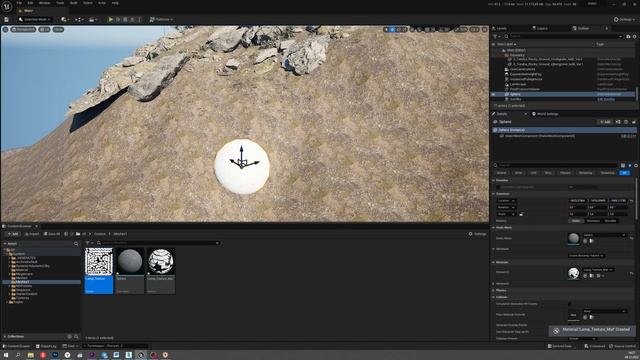
Task: Open the material slot asset dropdown
Action: pyautogui.click(x=599, y=270)
